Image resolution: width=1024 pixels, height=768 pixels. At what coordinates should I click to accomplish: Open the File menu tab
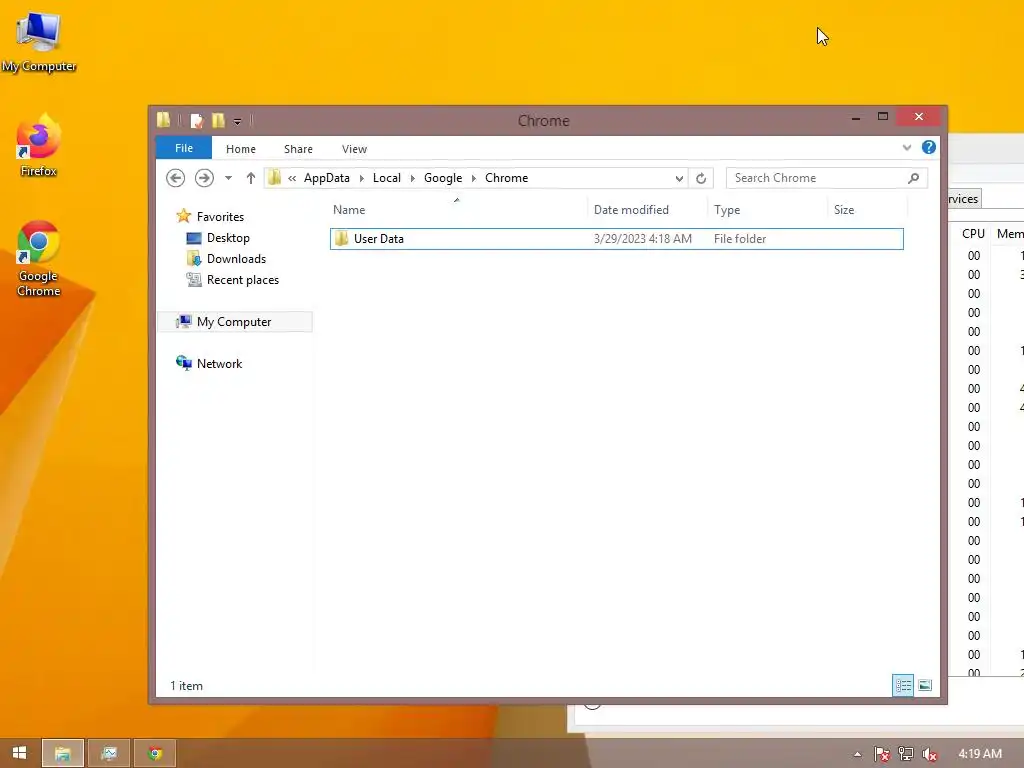(184, 148)
